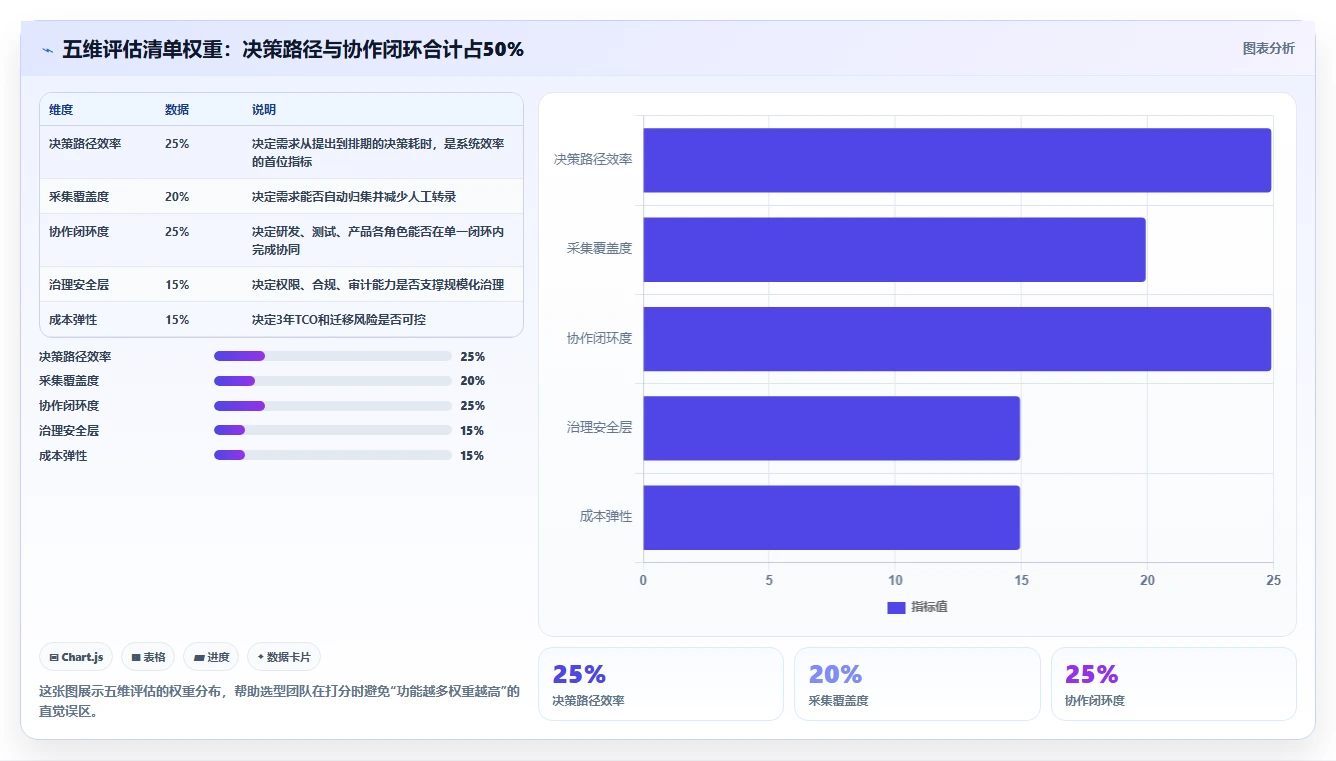
Task: Click the 采集覆盖度 progress bar
Action: (x=333, y=381)
